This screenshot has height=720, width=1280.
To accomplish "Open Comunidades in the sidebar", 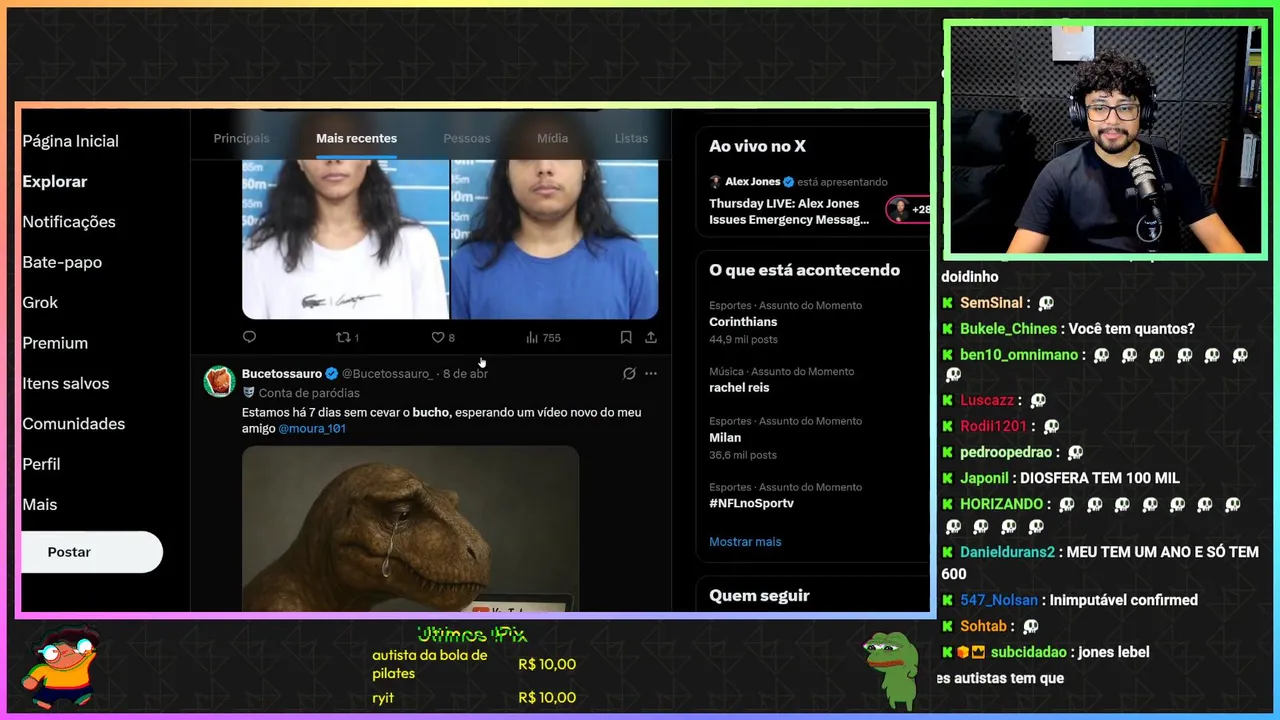I will tap(74, 424).
